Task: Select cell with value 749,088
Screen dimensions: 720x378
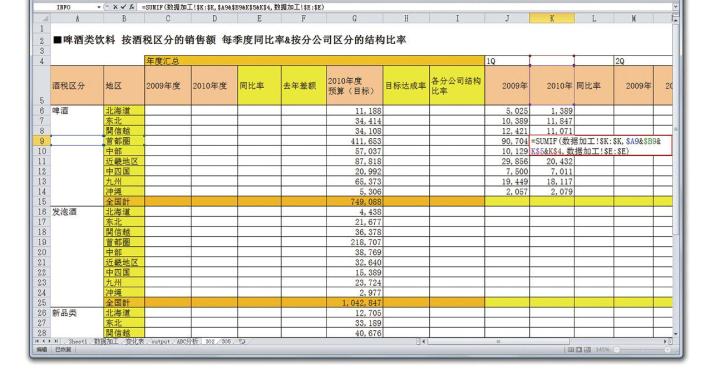Action: (x=354, y=202)
